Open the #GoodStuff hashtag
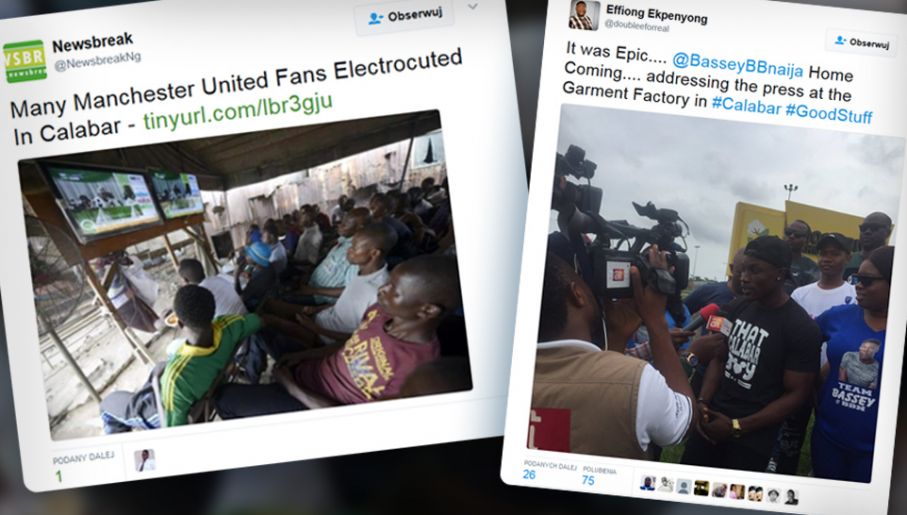Image resolution: width=907 pixels, height=515 pixels. [829, 113]
